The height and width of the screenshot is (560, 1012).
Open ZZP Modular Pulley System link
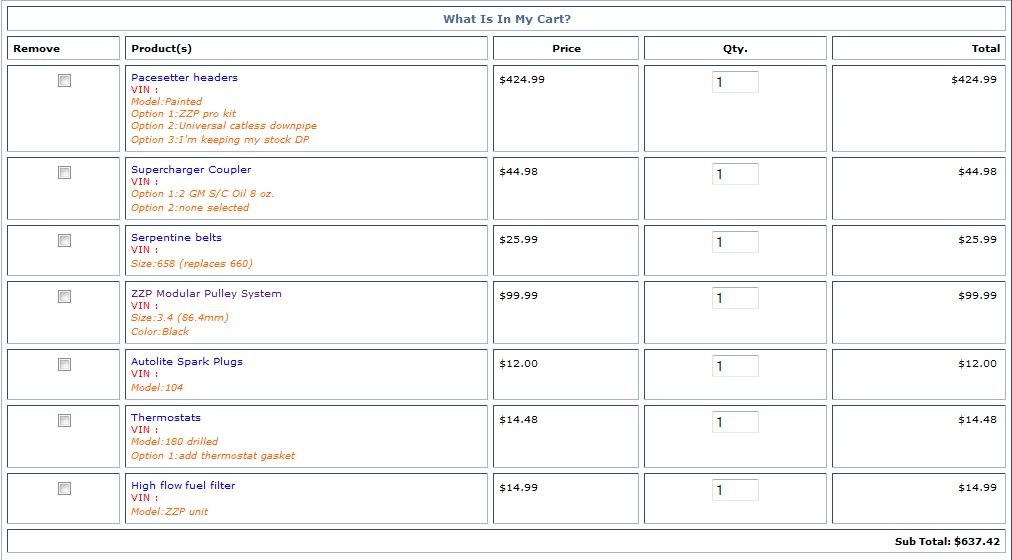(x=206, y=293)
